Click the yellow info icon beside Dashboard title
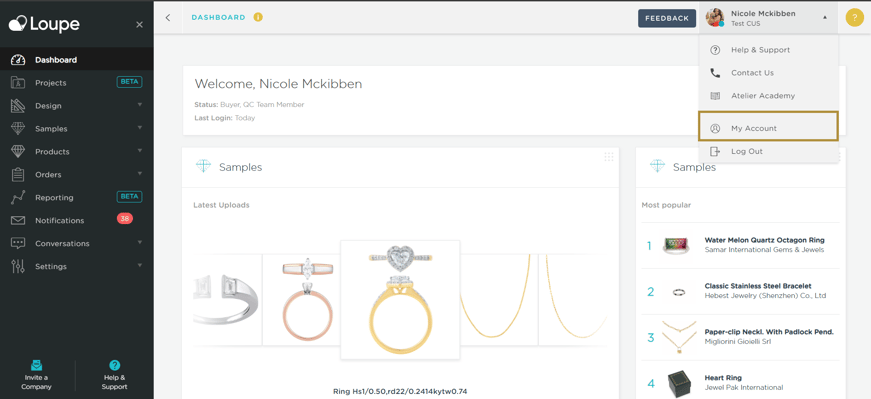Image resolution: width=871 pixels, height=399 pixels. click(258, 17)
